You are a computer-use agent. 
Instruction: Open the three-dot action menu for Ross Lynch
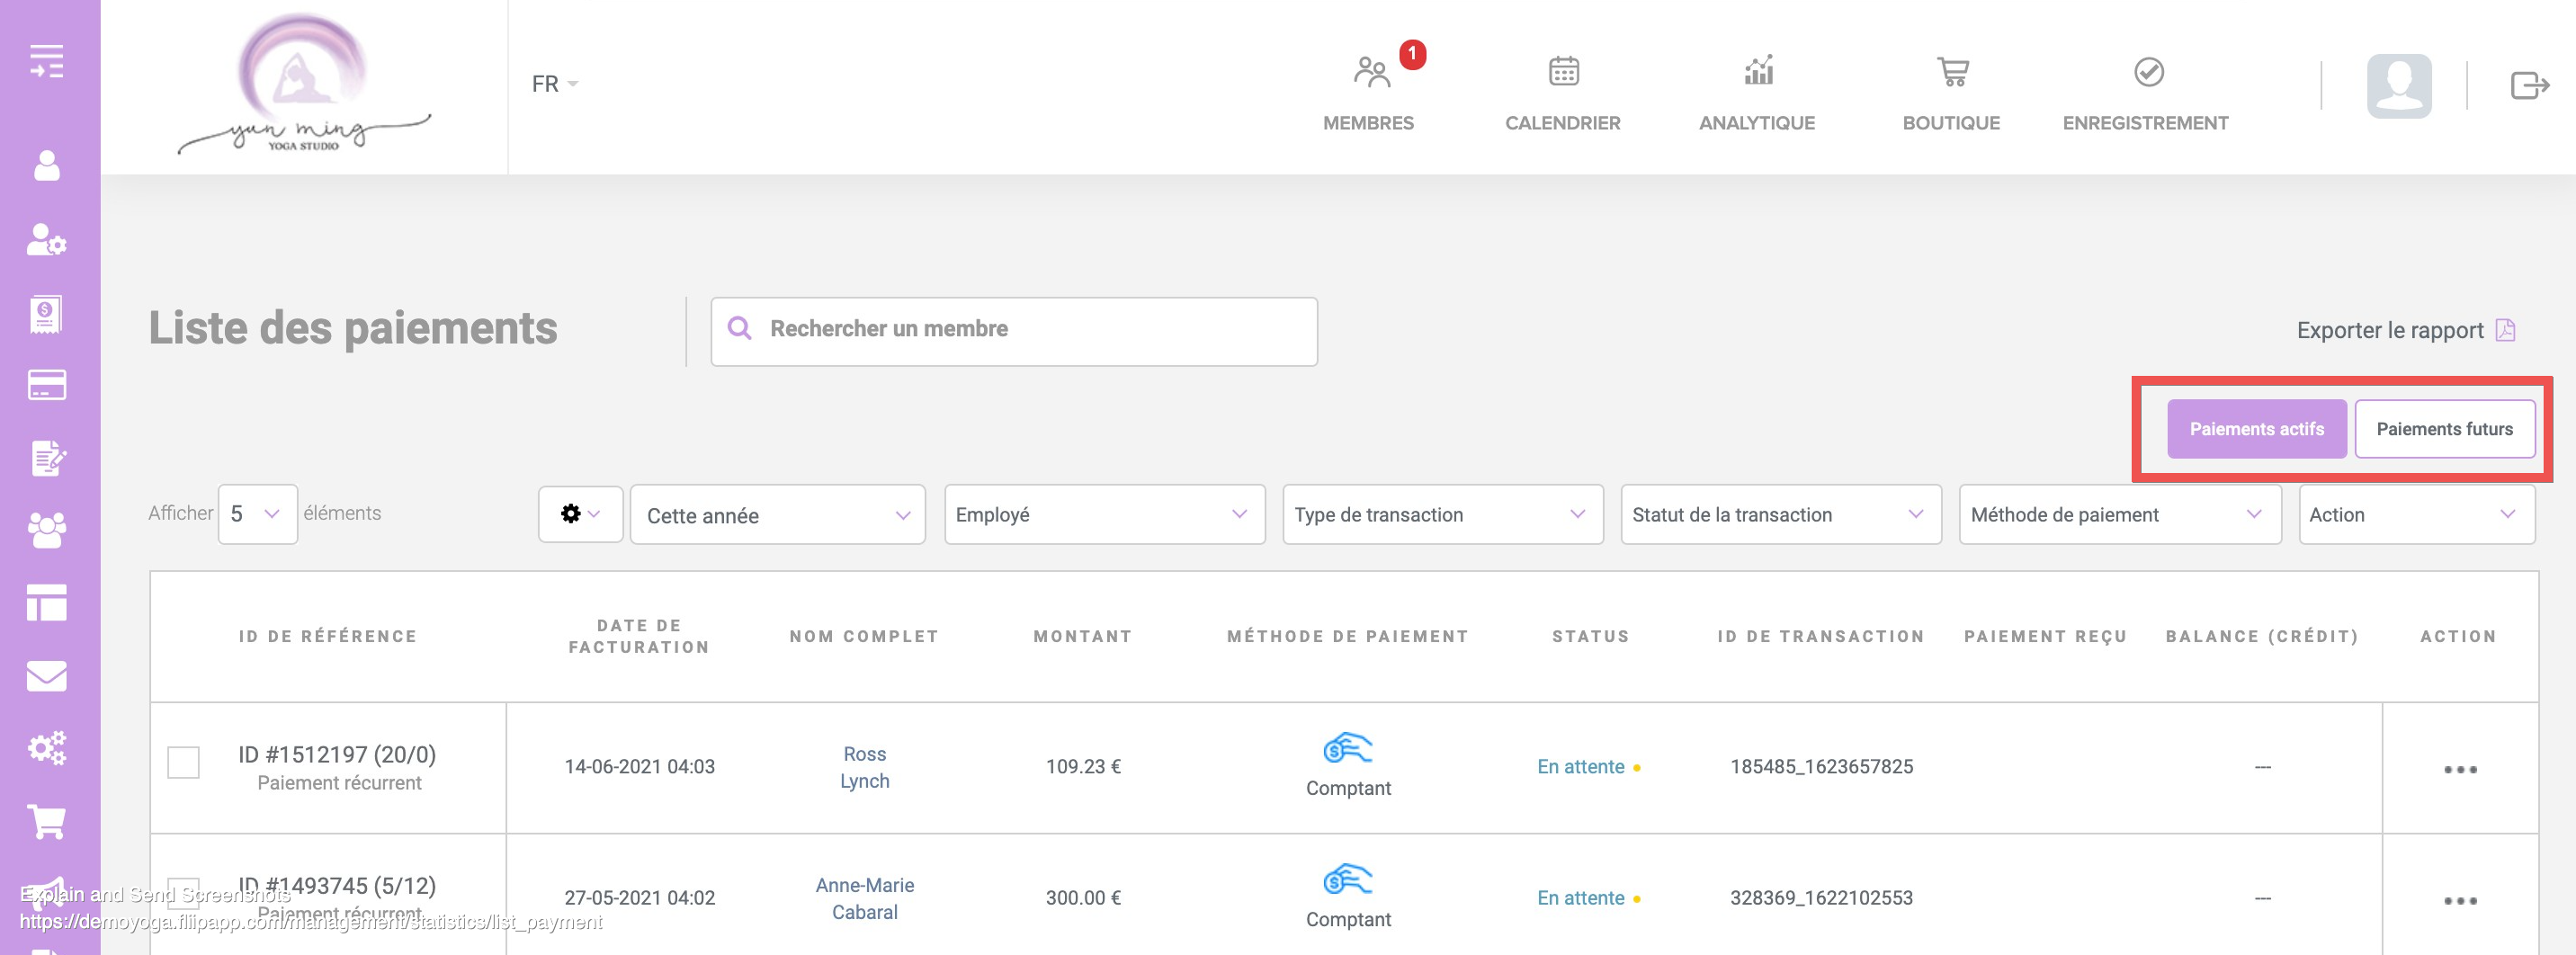point(2459,769)
